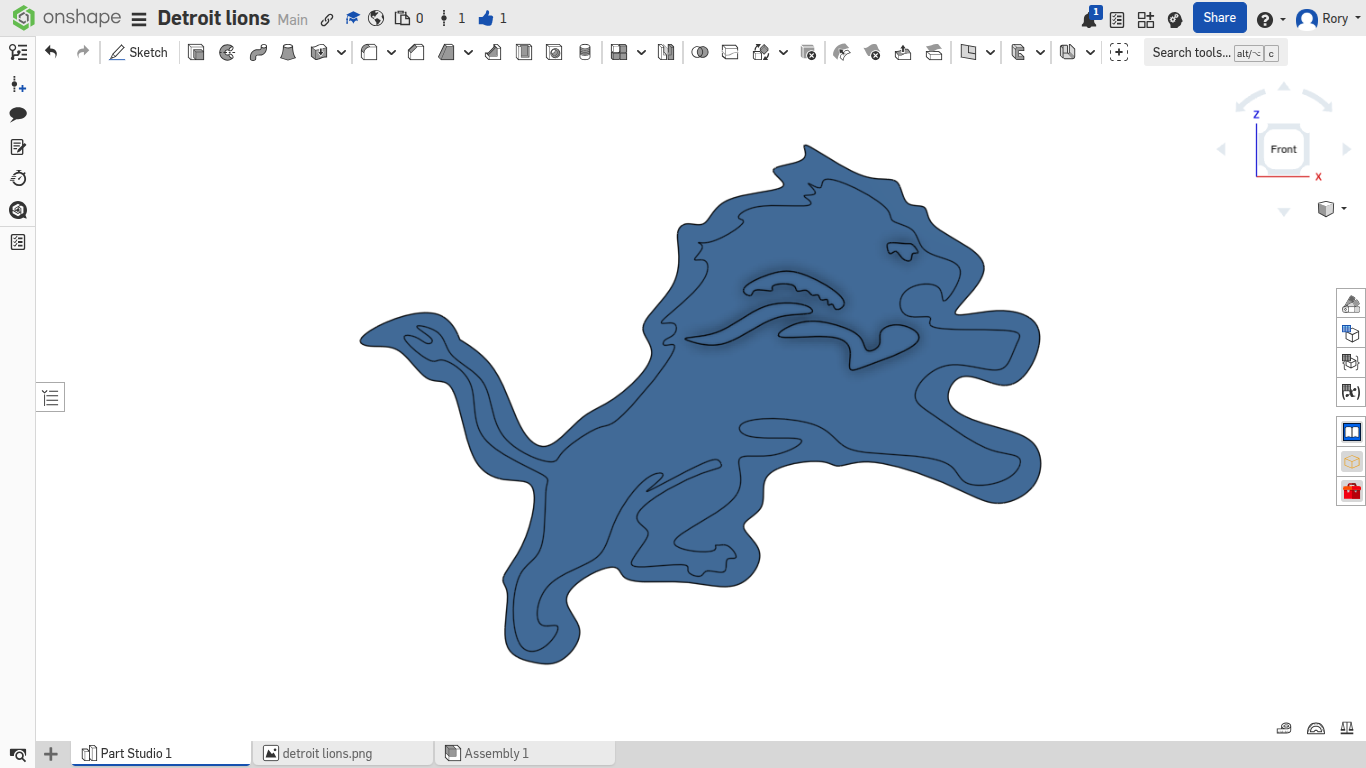Click the public document globe icon
This screenshot has height=768, width=1366.
click(376, 19)
